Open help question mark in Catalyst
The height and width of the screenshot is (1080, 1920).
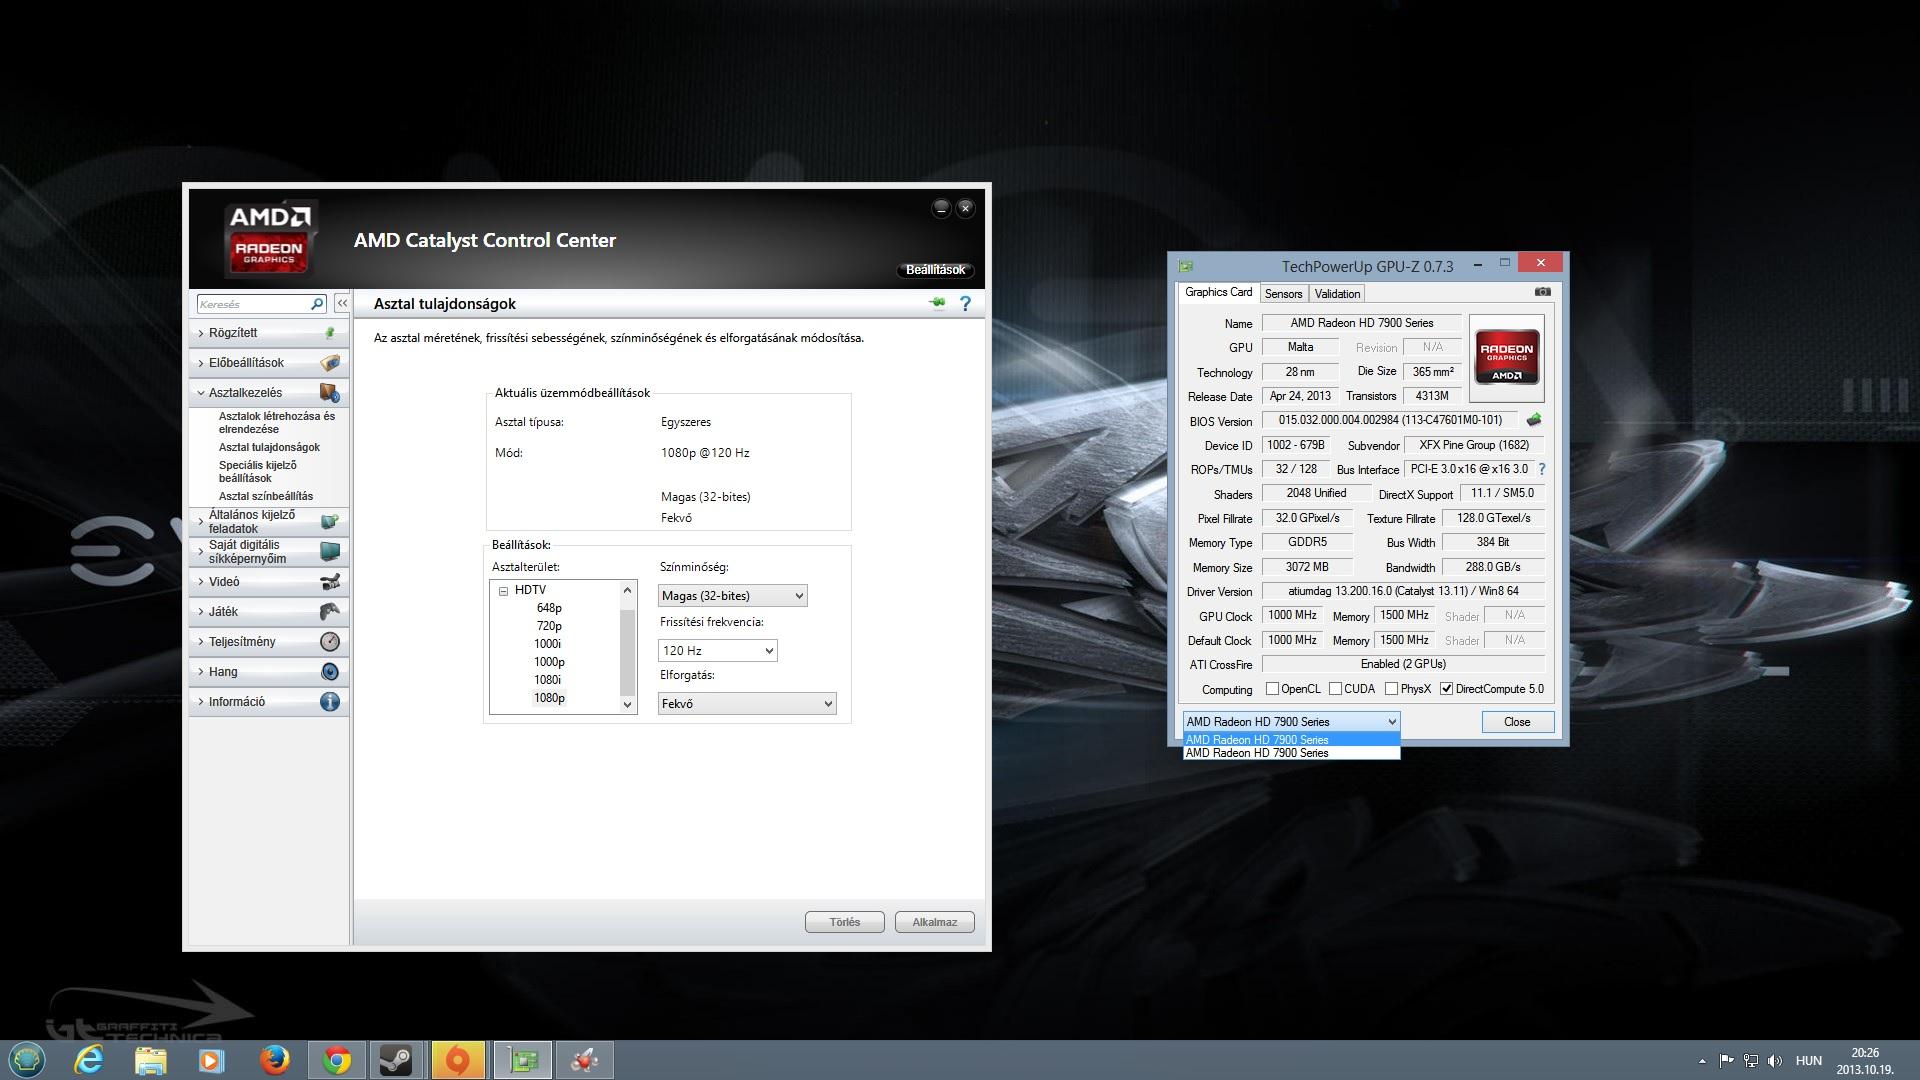[x=965, y=303]
